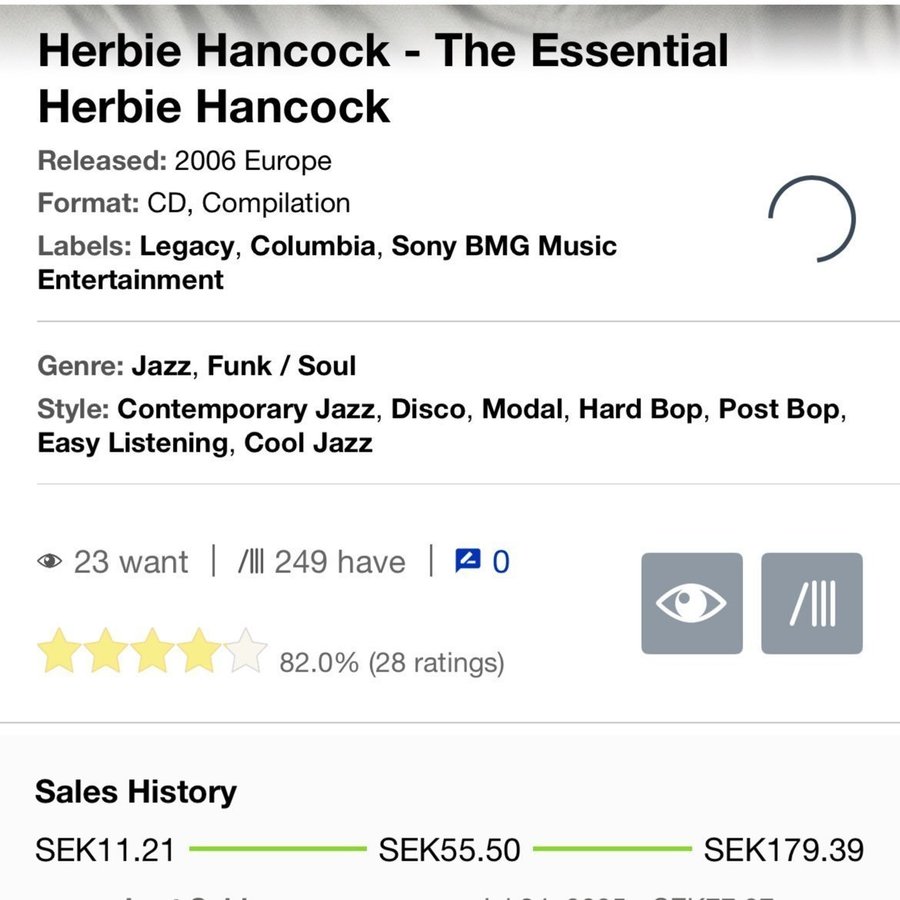Click the small eye icon beside 23 want
Screen dimensions: 900x900
[49, 562]
